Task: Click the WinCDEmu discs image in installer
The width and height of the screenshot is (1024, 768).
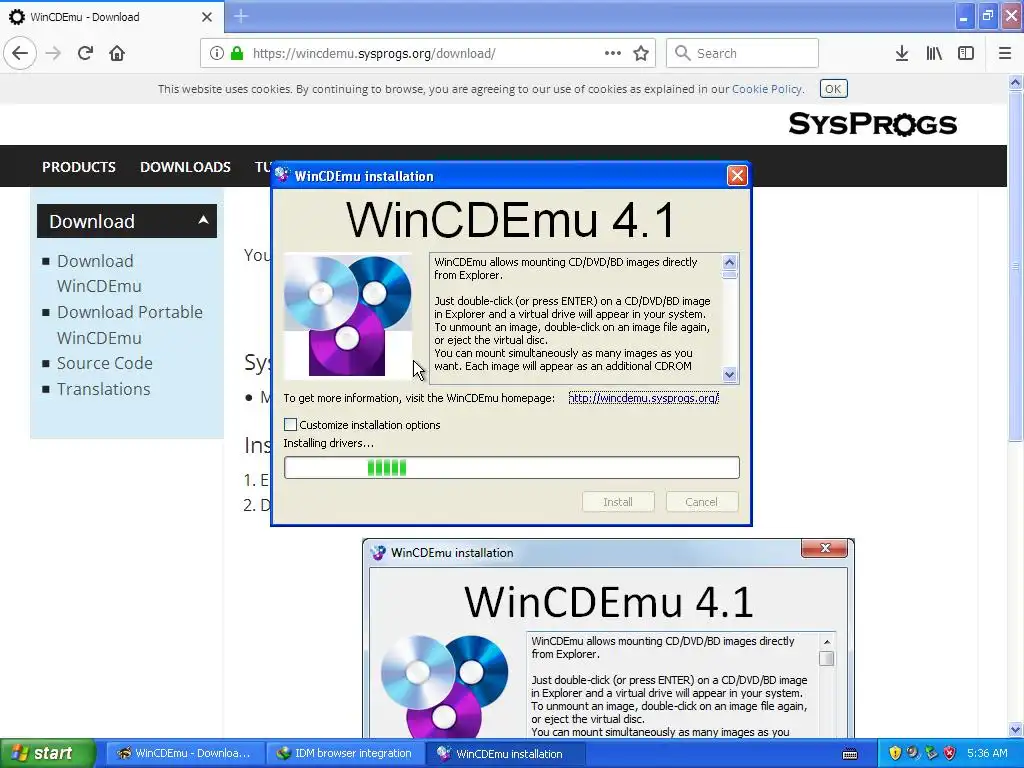Action: click(x=347, y=315)
